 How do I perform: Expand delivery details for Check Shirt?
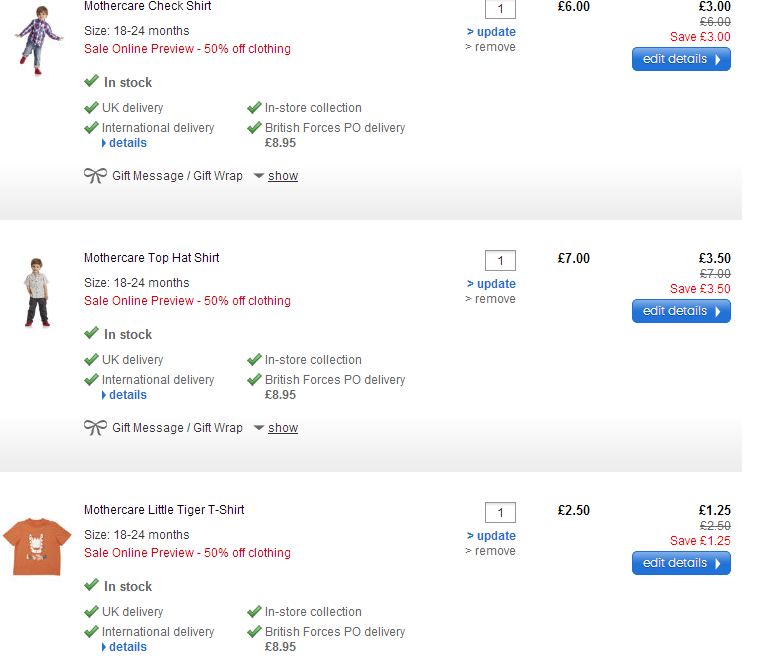point(127,143)
